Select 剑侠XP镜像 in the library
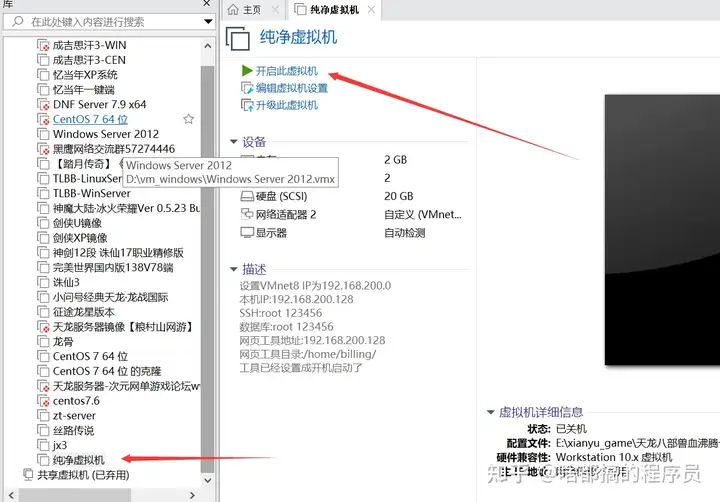Screen dimensions: 720x502 80,238
